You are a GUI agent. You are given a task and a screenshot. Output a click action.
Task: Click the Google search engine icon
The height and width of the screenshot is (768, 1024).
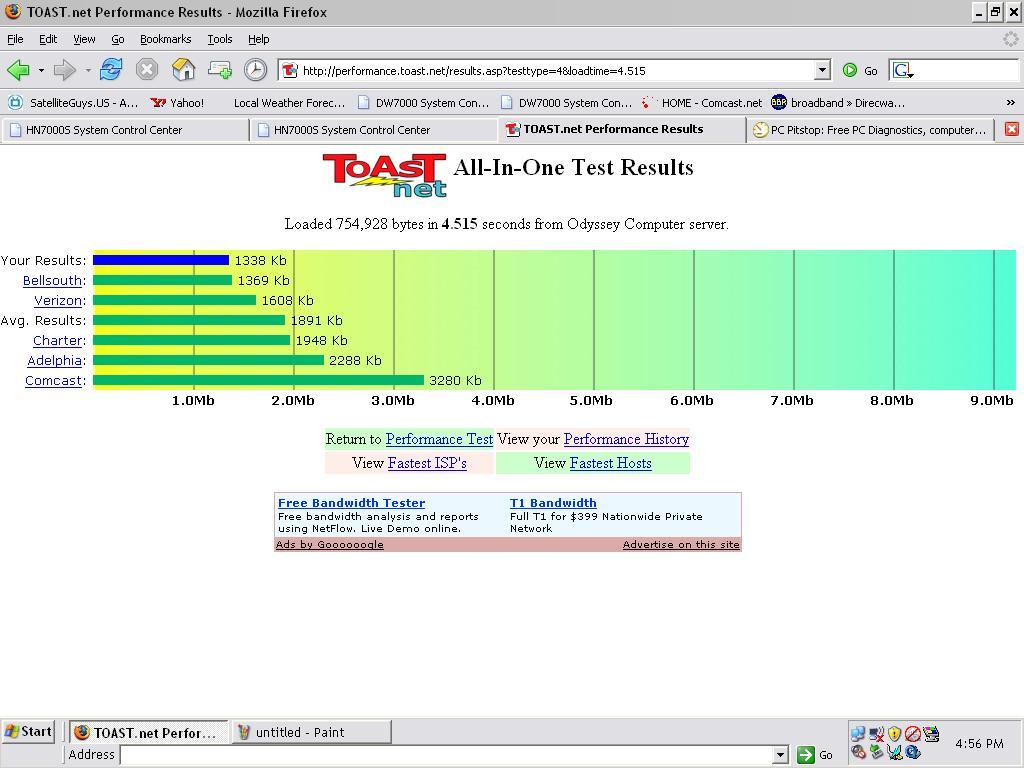tap(903, 71)
